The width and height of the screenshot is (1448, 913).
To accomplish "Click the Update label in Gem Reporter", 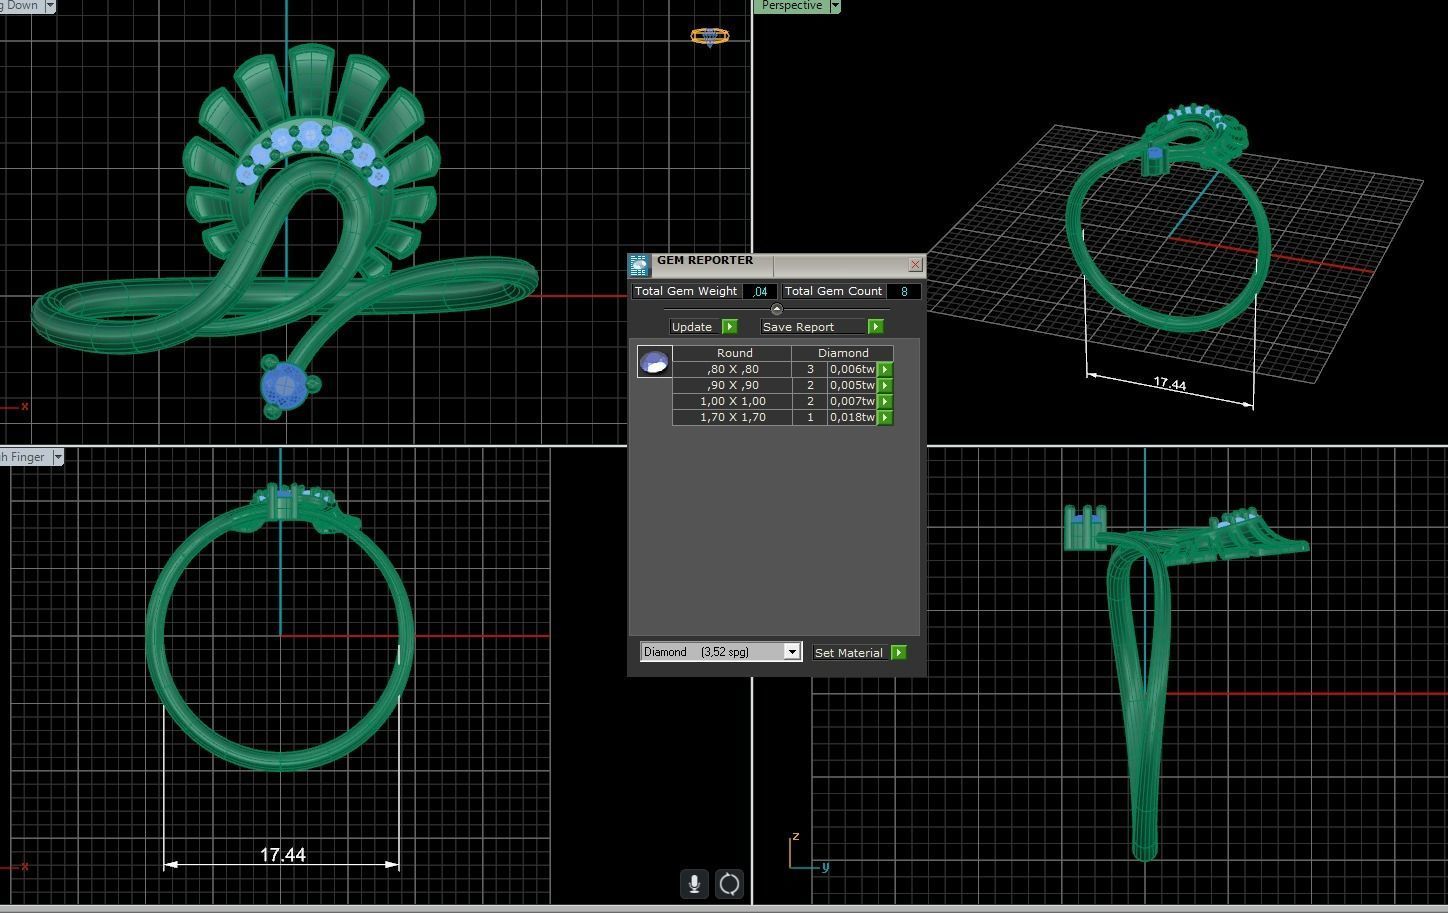I will tap(692, 327).
